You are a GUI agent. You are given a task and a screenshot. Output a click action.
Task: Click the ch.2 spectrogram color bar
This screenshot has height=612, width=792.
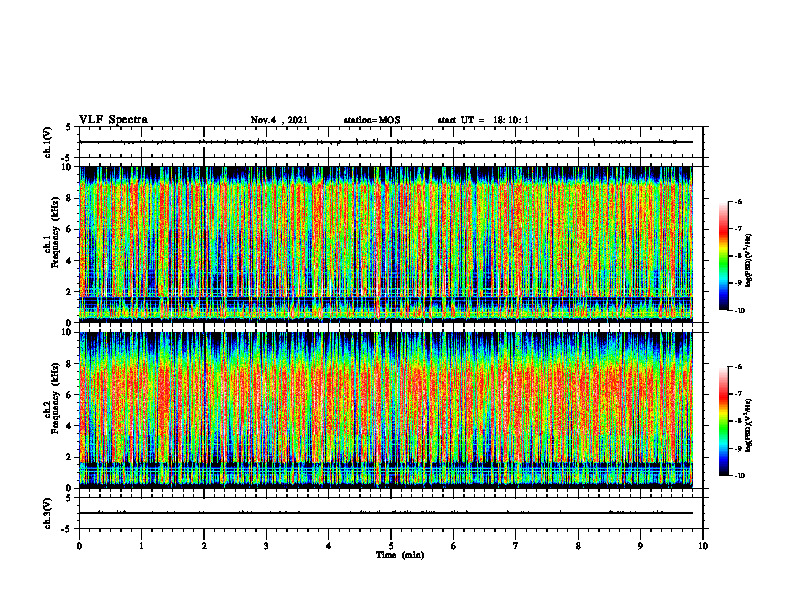tap(723, 421)
